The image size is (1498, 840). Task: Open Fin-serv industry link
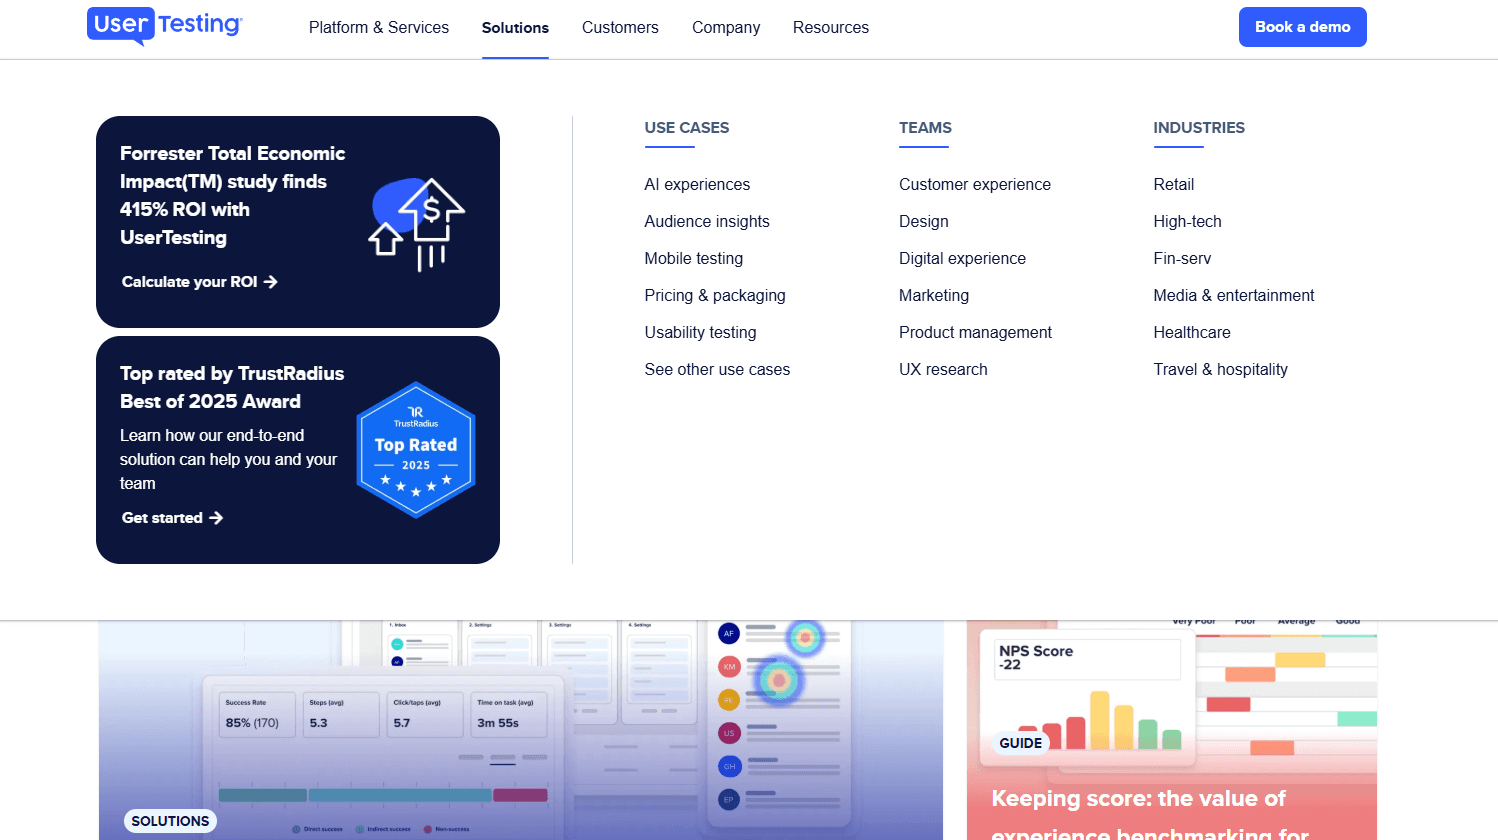click(1182, 259)
